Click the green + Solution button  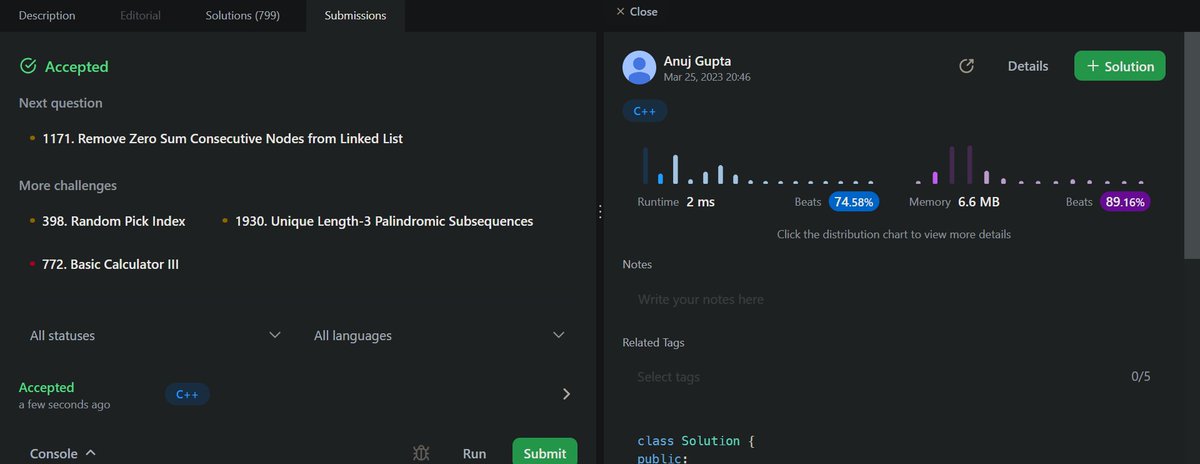click(1119, 66)
